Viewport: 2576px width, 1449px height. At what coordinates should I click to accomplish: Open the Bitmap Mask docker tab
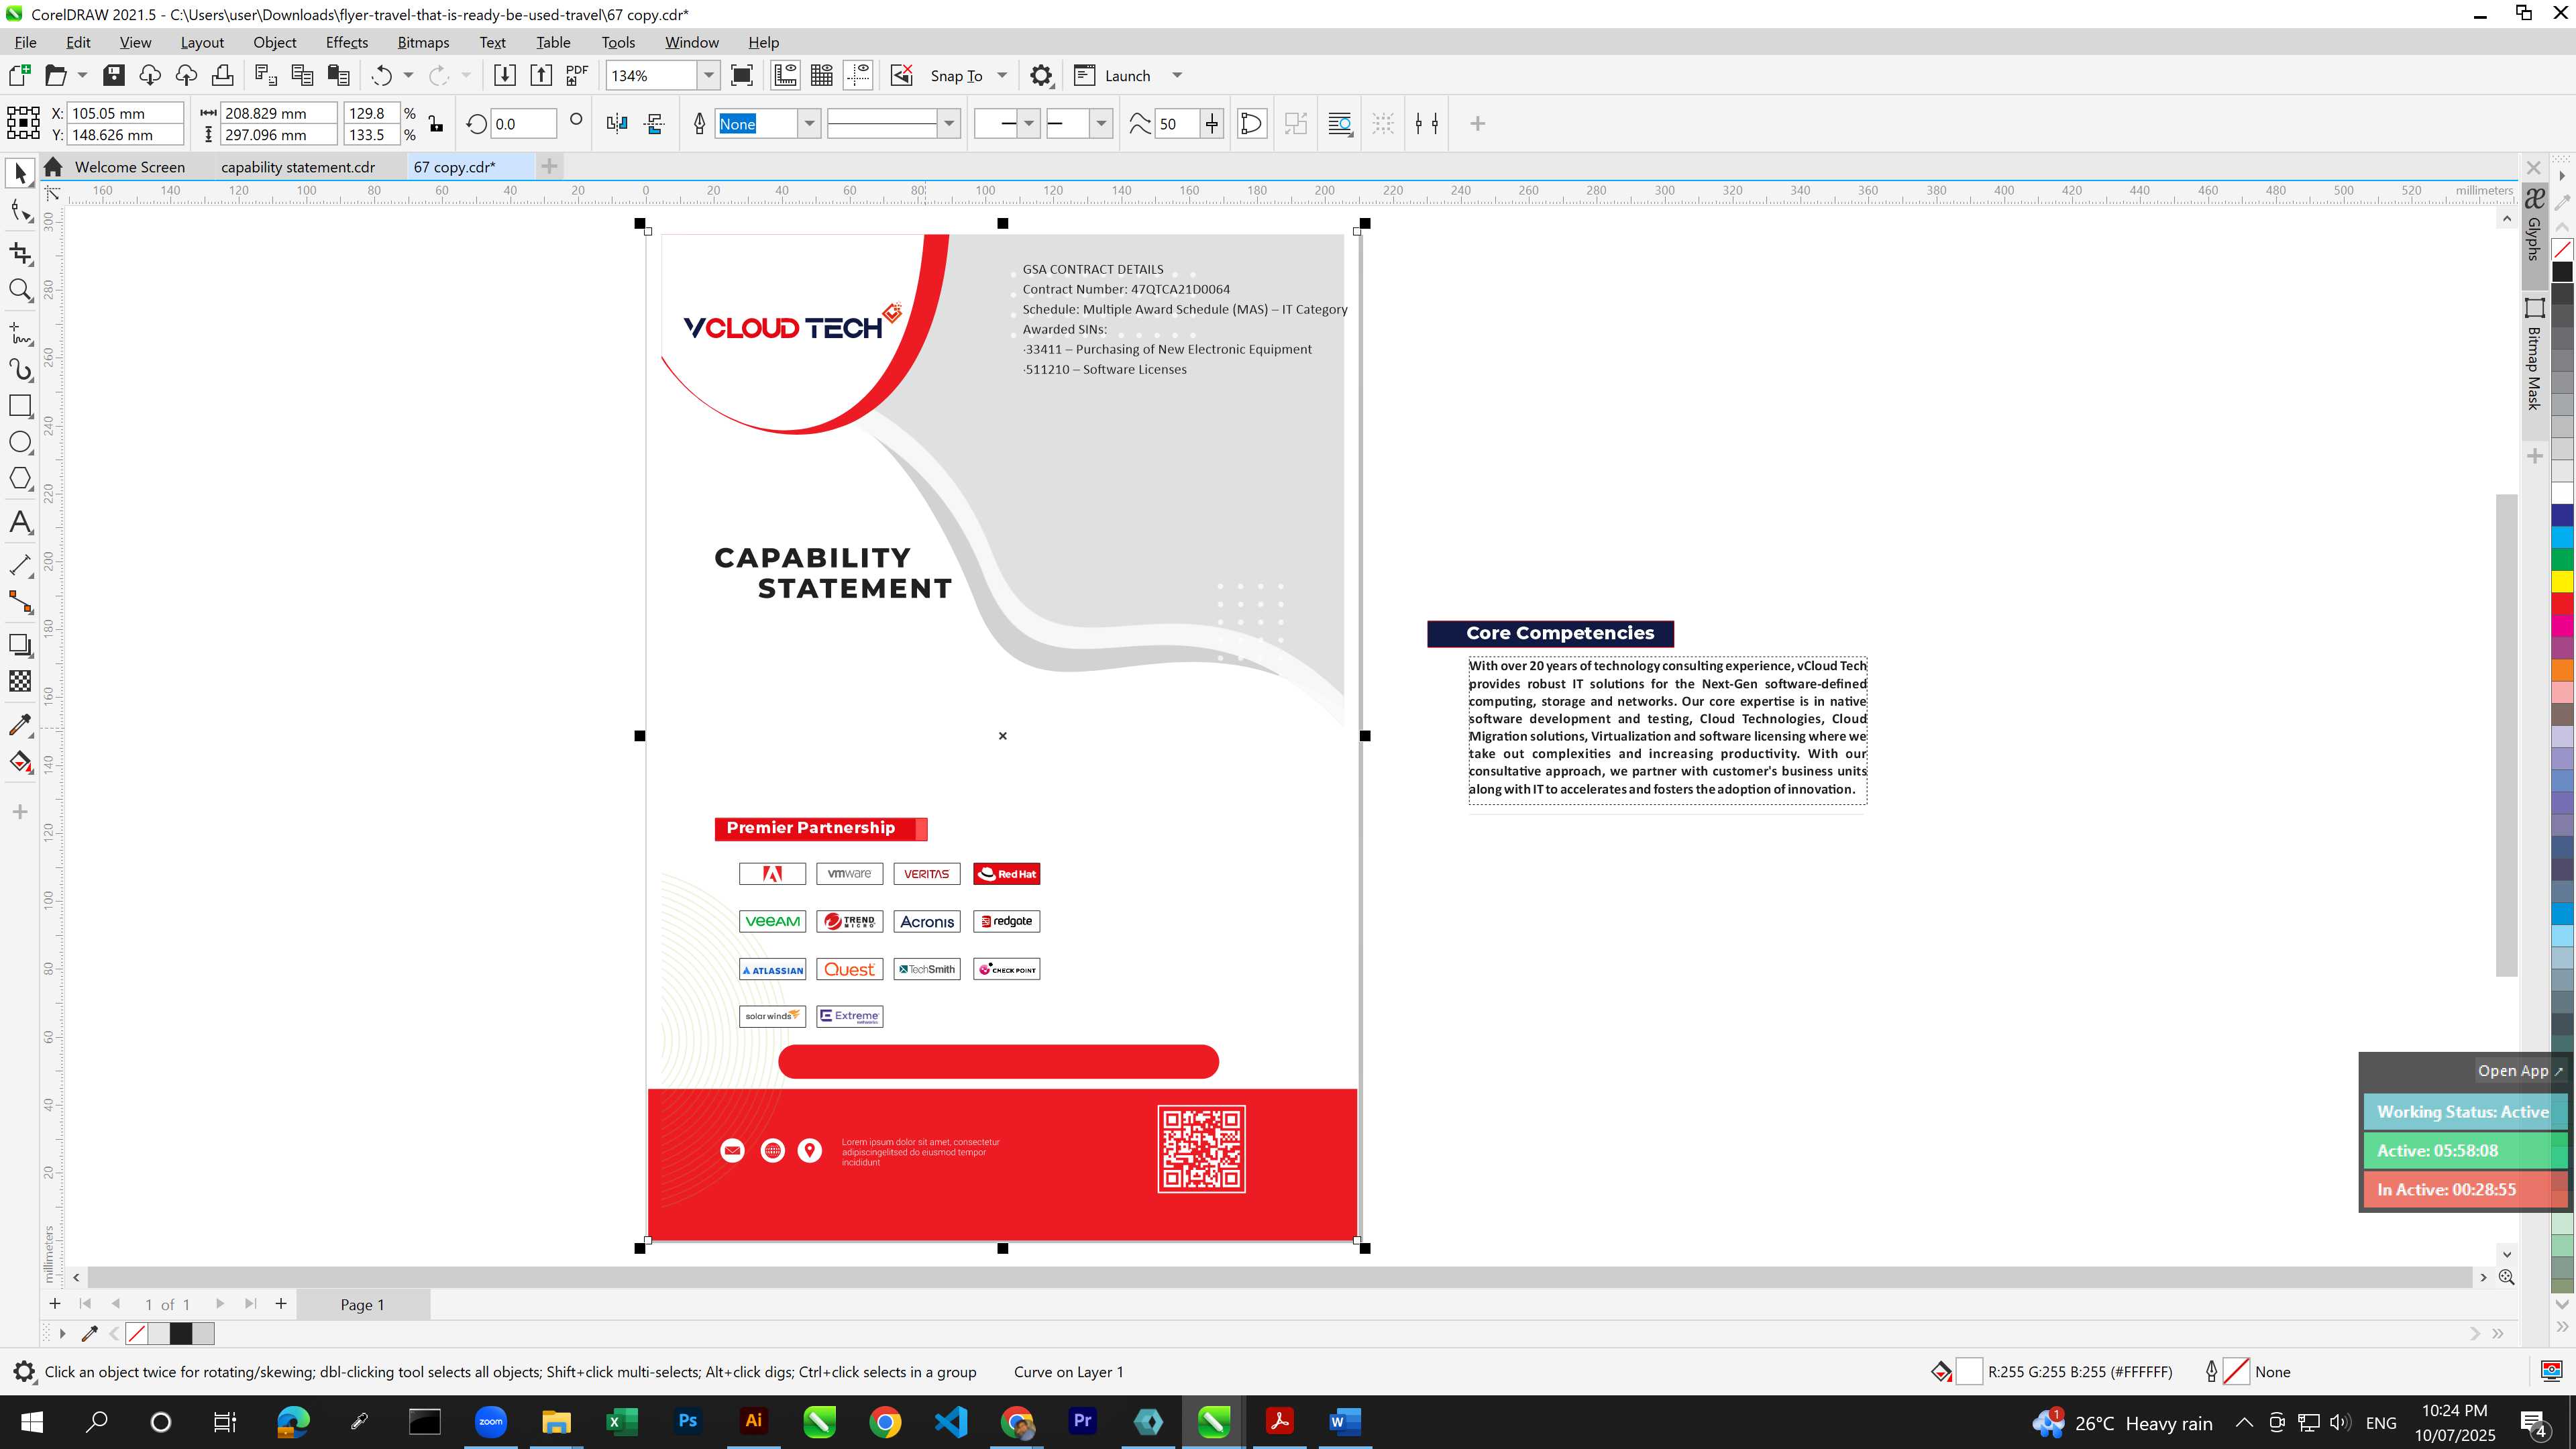2534,355
